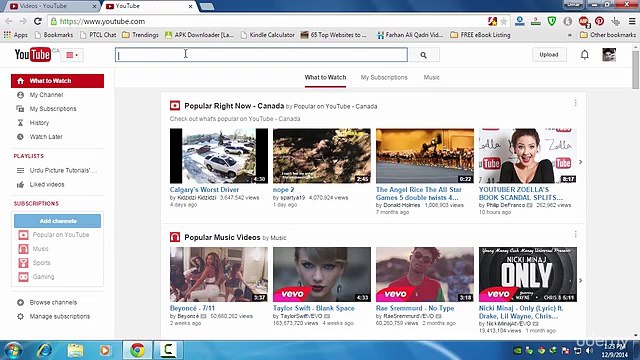Image resolution: width=640 pixels, height=360 pixels.
Task: Click the History hourglass icon
Action: [x=20, y=122]
